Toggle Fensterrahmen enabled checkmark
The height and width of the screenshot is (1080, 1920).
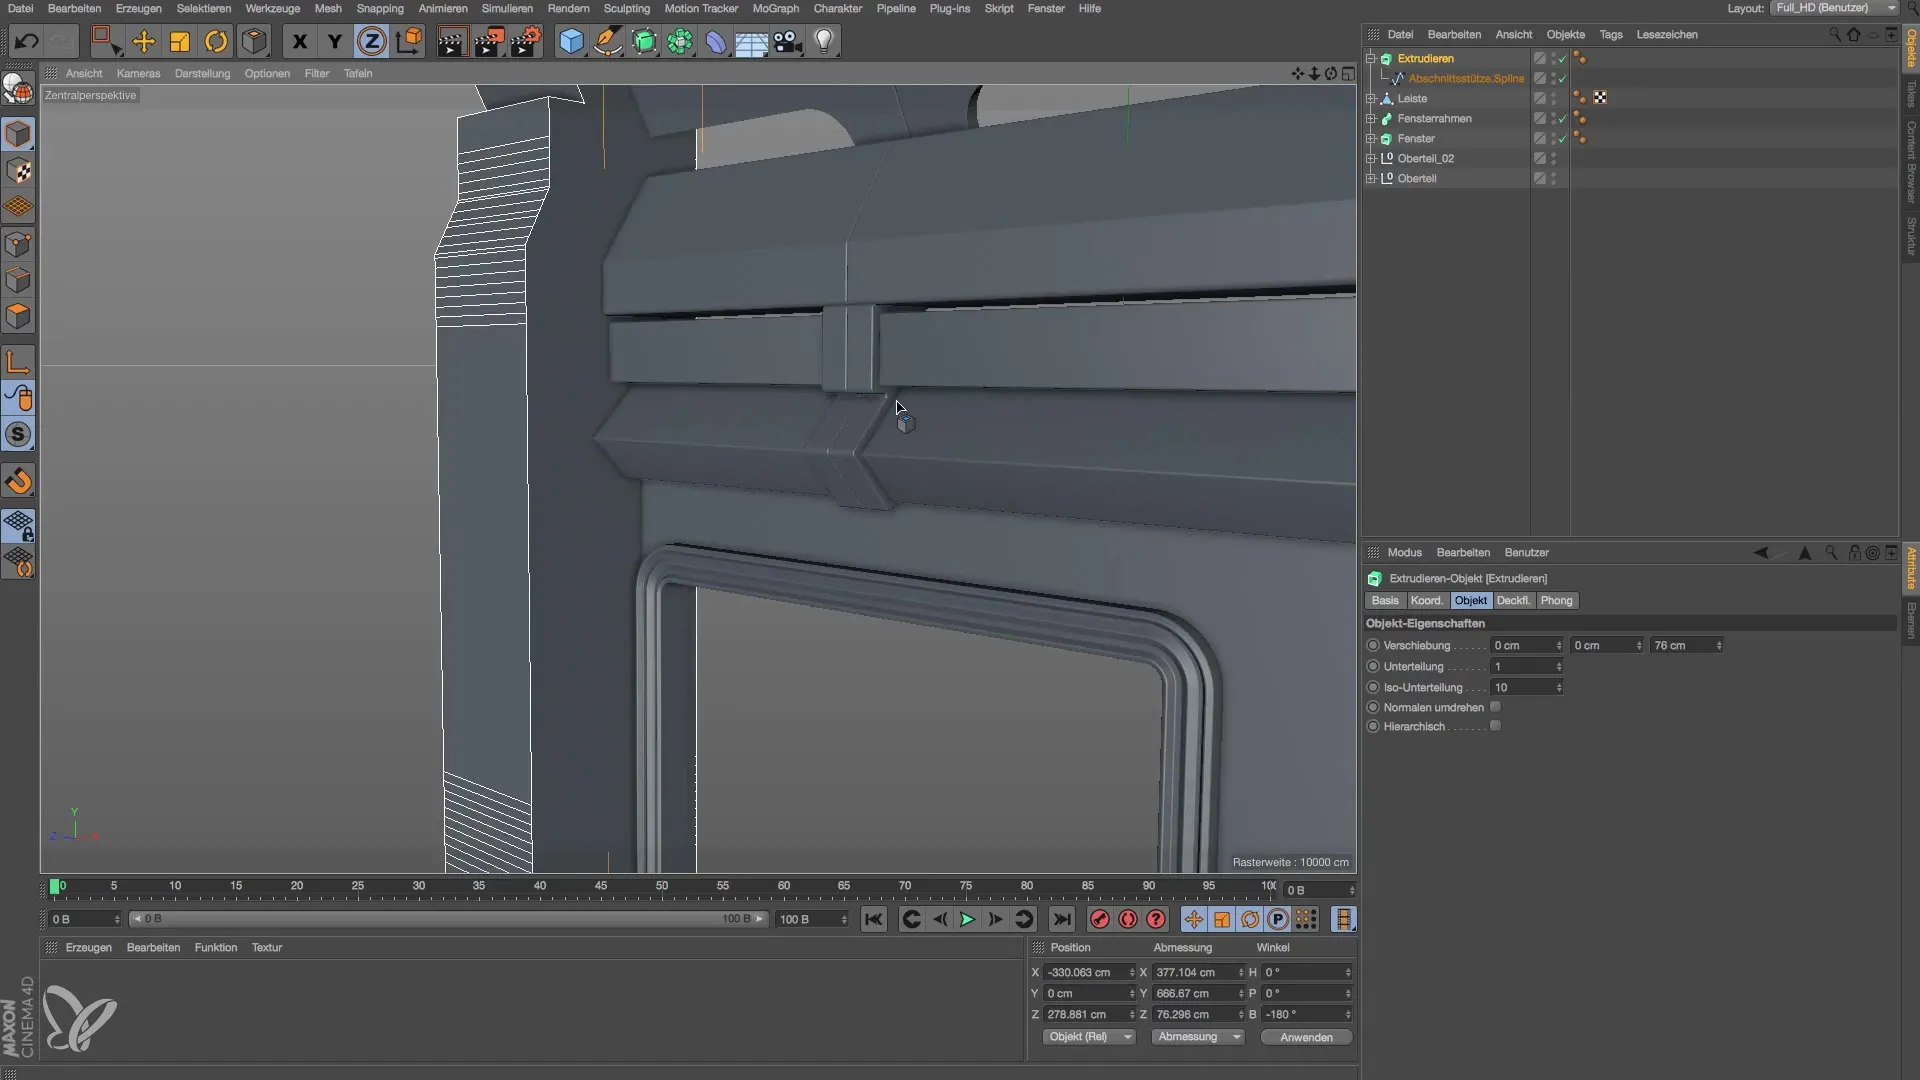point(1562,118)
